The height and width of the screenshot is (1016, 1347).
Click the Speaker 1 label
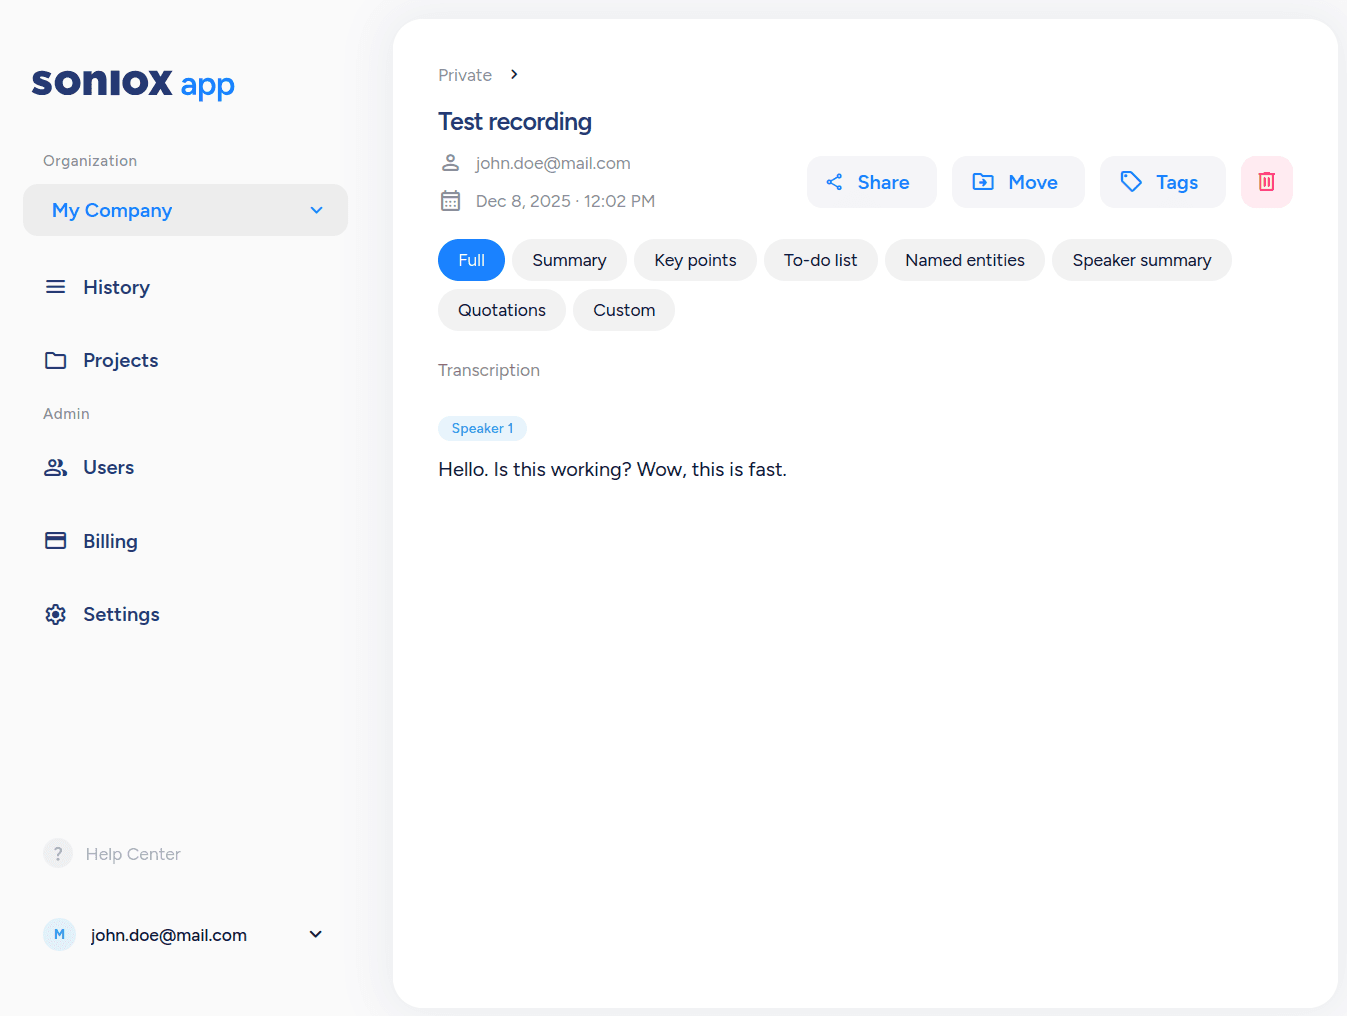point(482,428)
